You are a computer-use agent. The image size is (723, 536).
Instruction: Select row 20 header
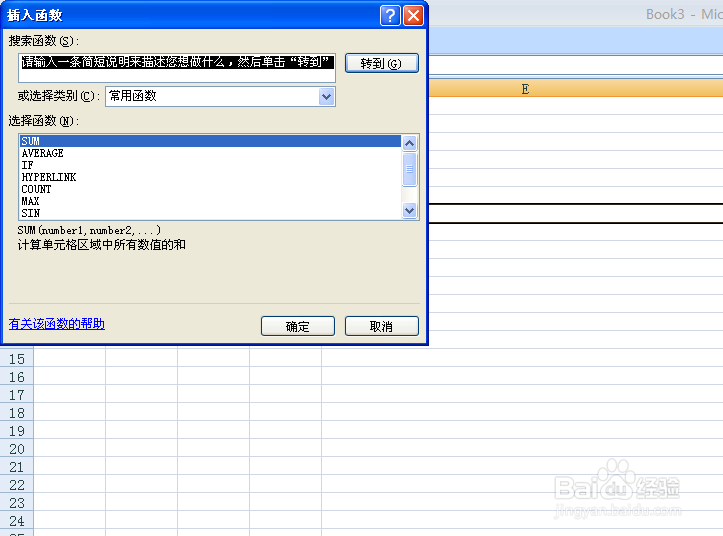[17, 449]
